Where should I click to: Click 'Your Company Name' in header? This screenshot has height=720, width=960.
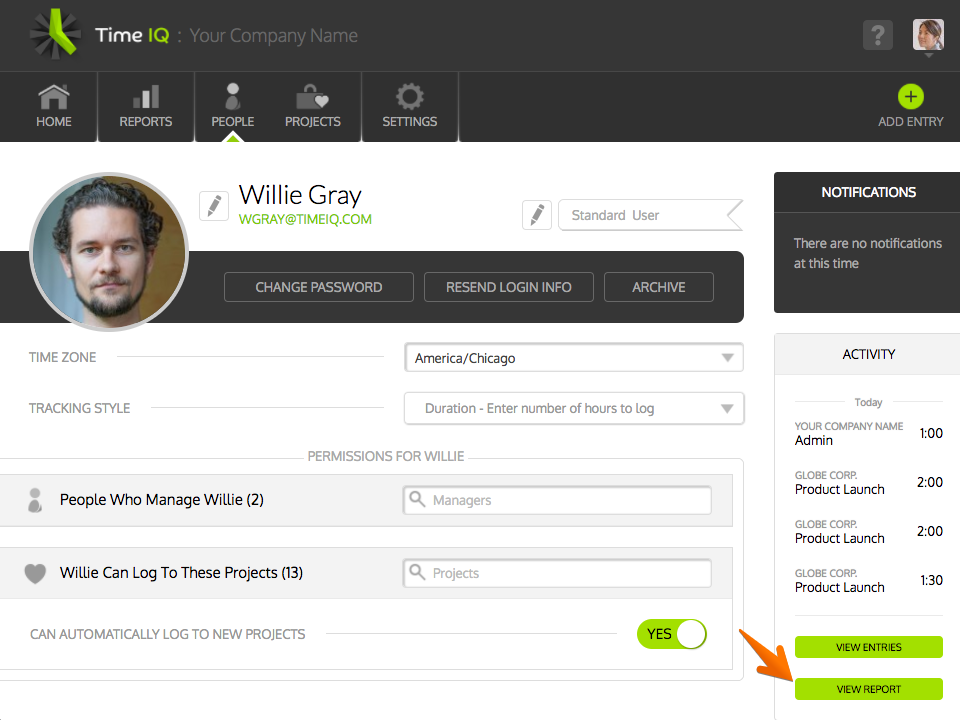[273, 36]
